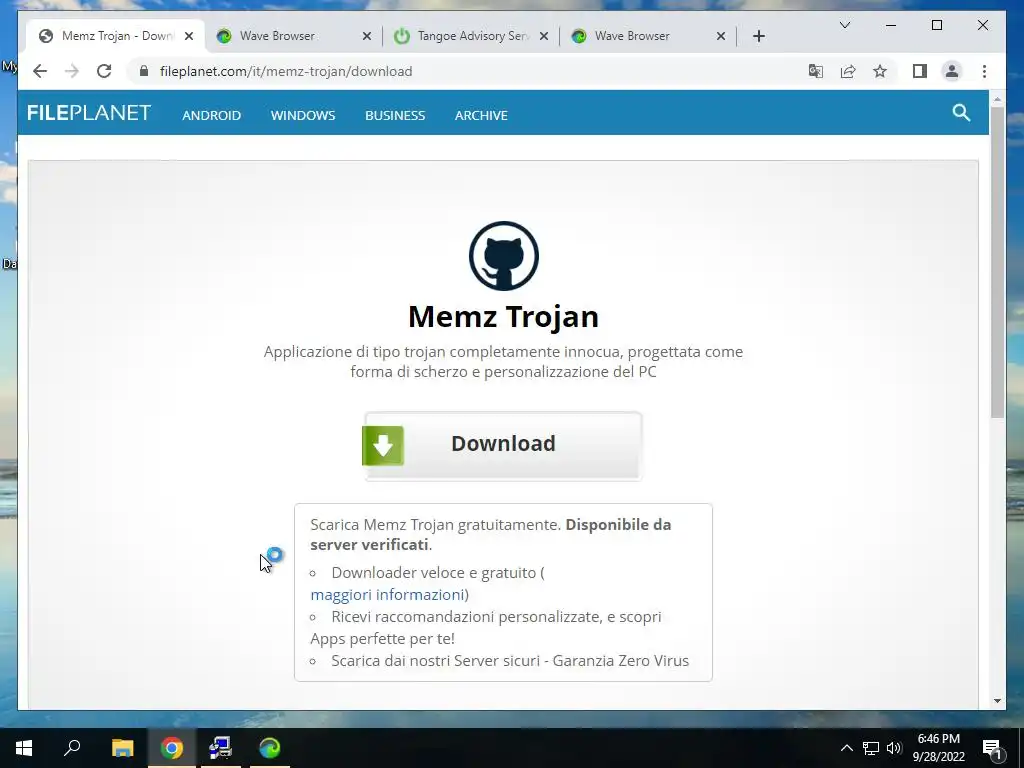Open the volume tray icon
This screenshot has height=768, width=1024.
[x=894, y=748]
